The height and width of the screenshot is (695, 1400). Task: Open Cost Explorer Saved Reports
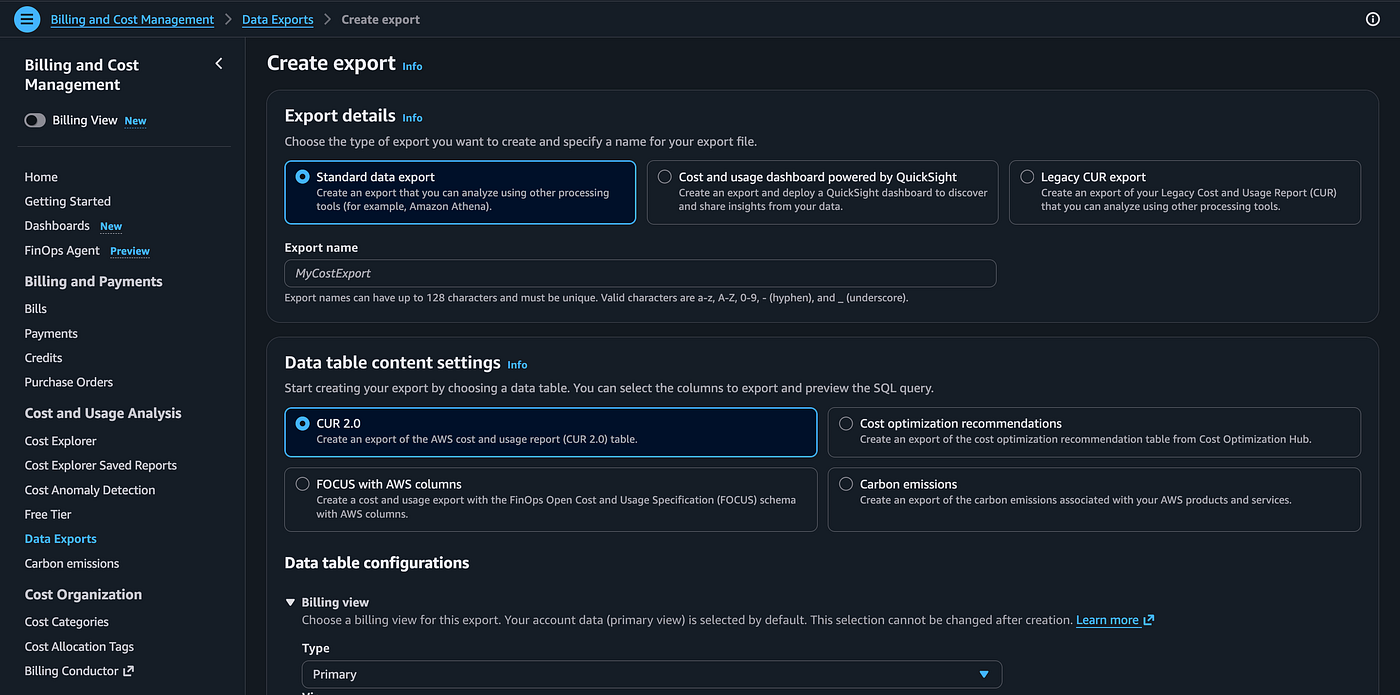pyautogui.click(x=101, y=465)
